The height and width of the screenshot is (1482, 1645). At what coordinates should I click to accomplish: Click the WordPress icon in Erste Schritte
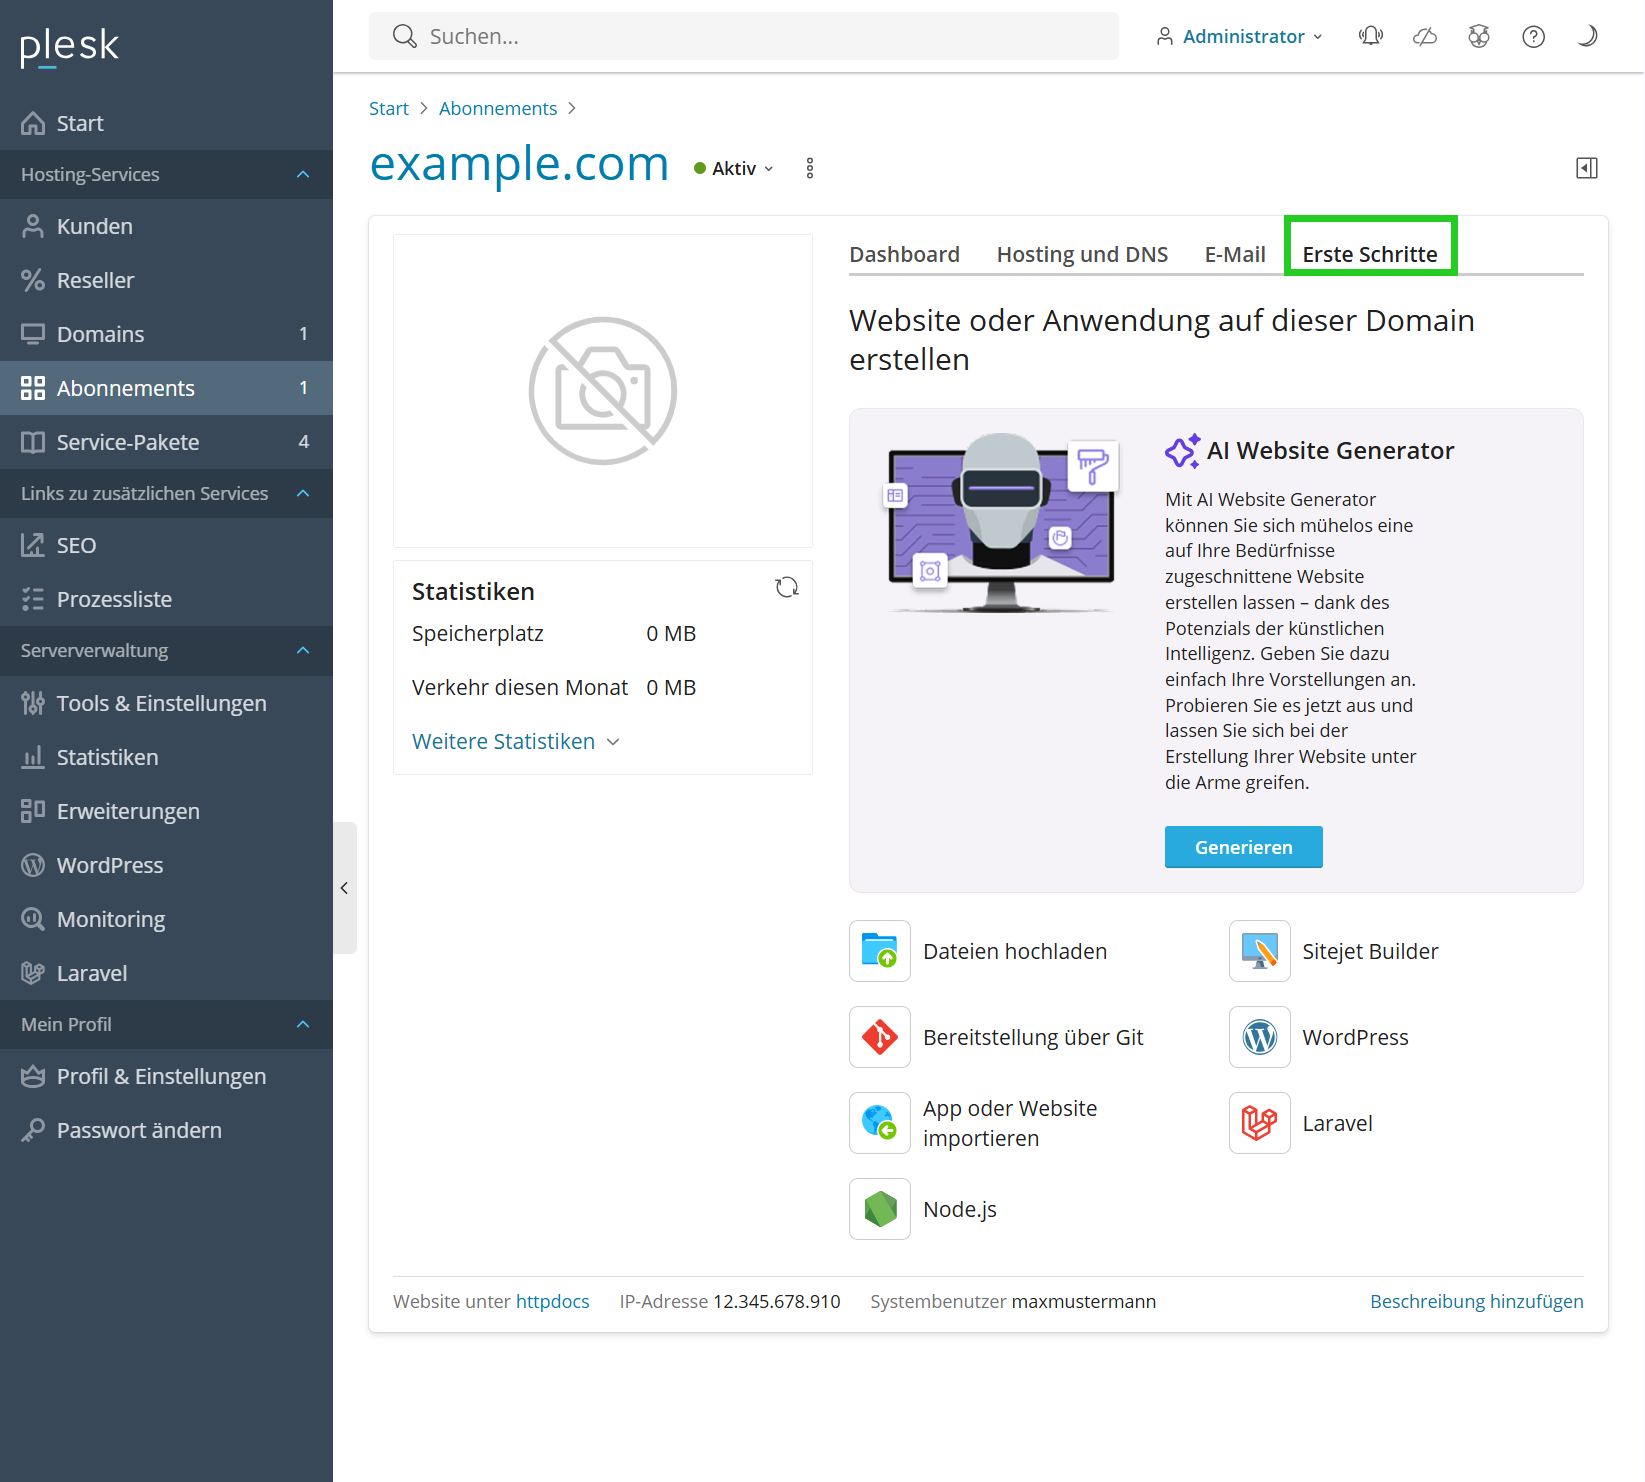click(x=1260, y=1037)
